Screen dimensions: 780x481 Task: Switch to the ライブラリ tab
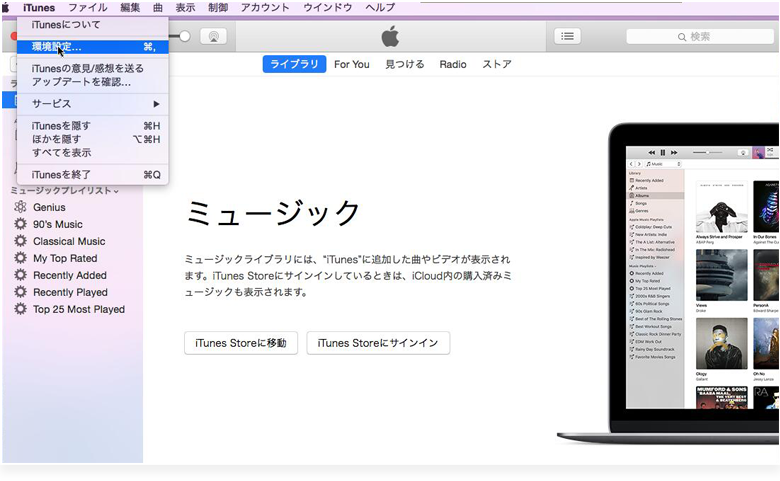(294, 64)
